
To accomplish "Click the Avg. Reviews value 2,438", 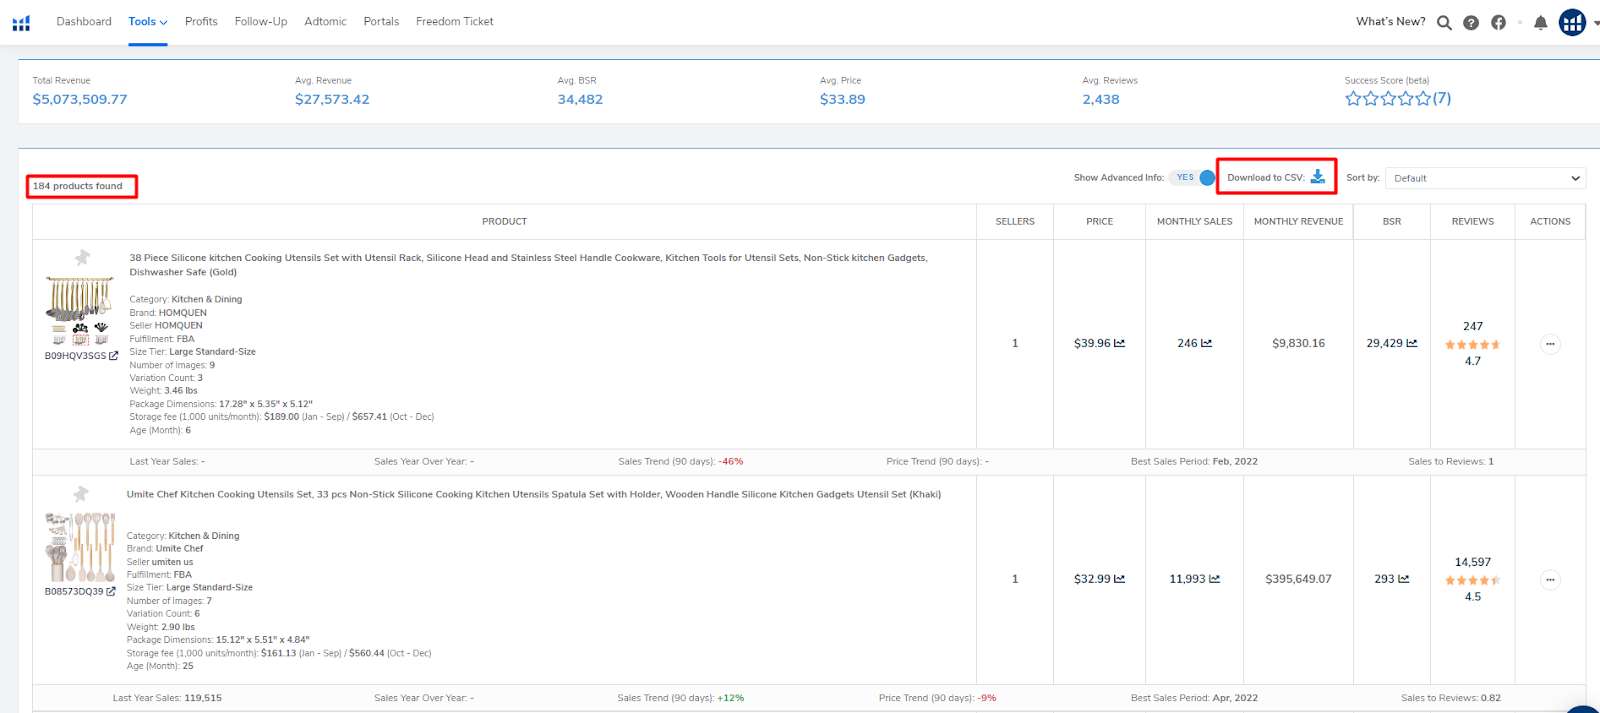I will 1101,99.
